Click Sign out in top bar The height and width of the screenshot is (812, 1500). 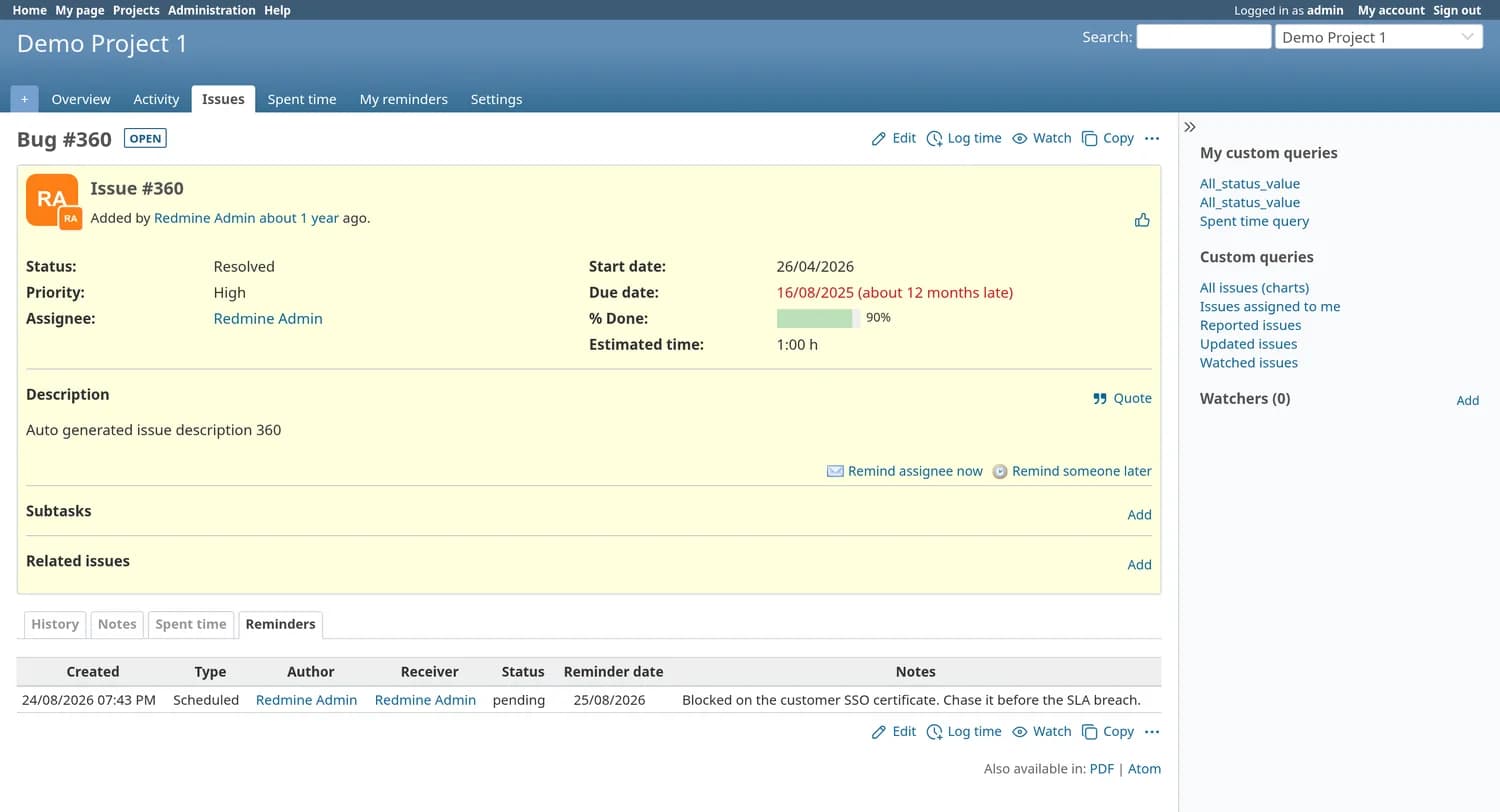[x=1457, y=10]
